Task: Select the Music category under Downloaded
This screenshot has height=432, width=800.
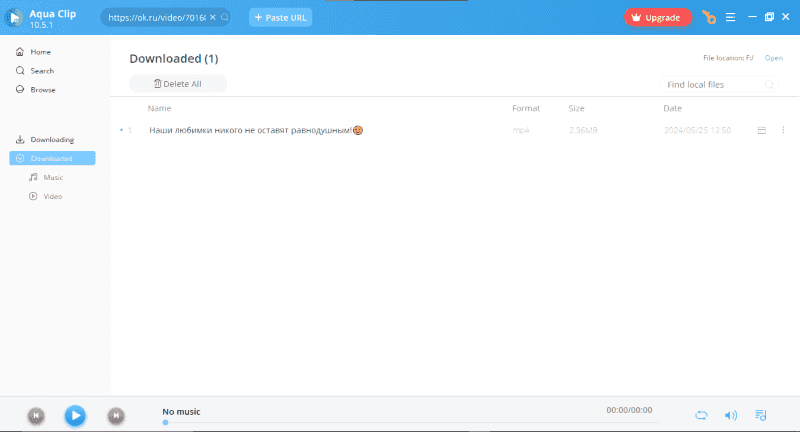Action: click(52, 177)
